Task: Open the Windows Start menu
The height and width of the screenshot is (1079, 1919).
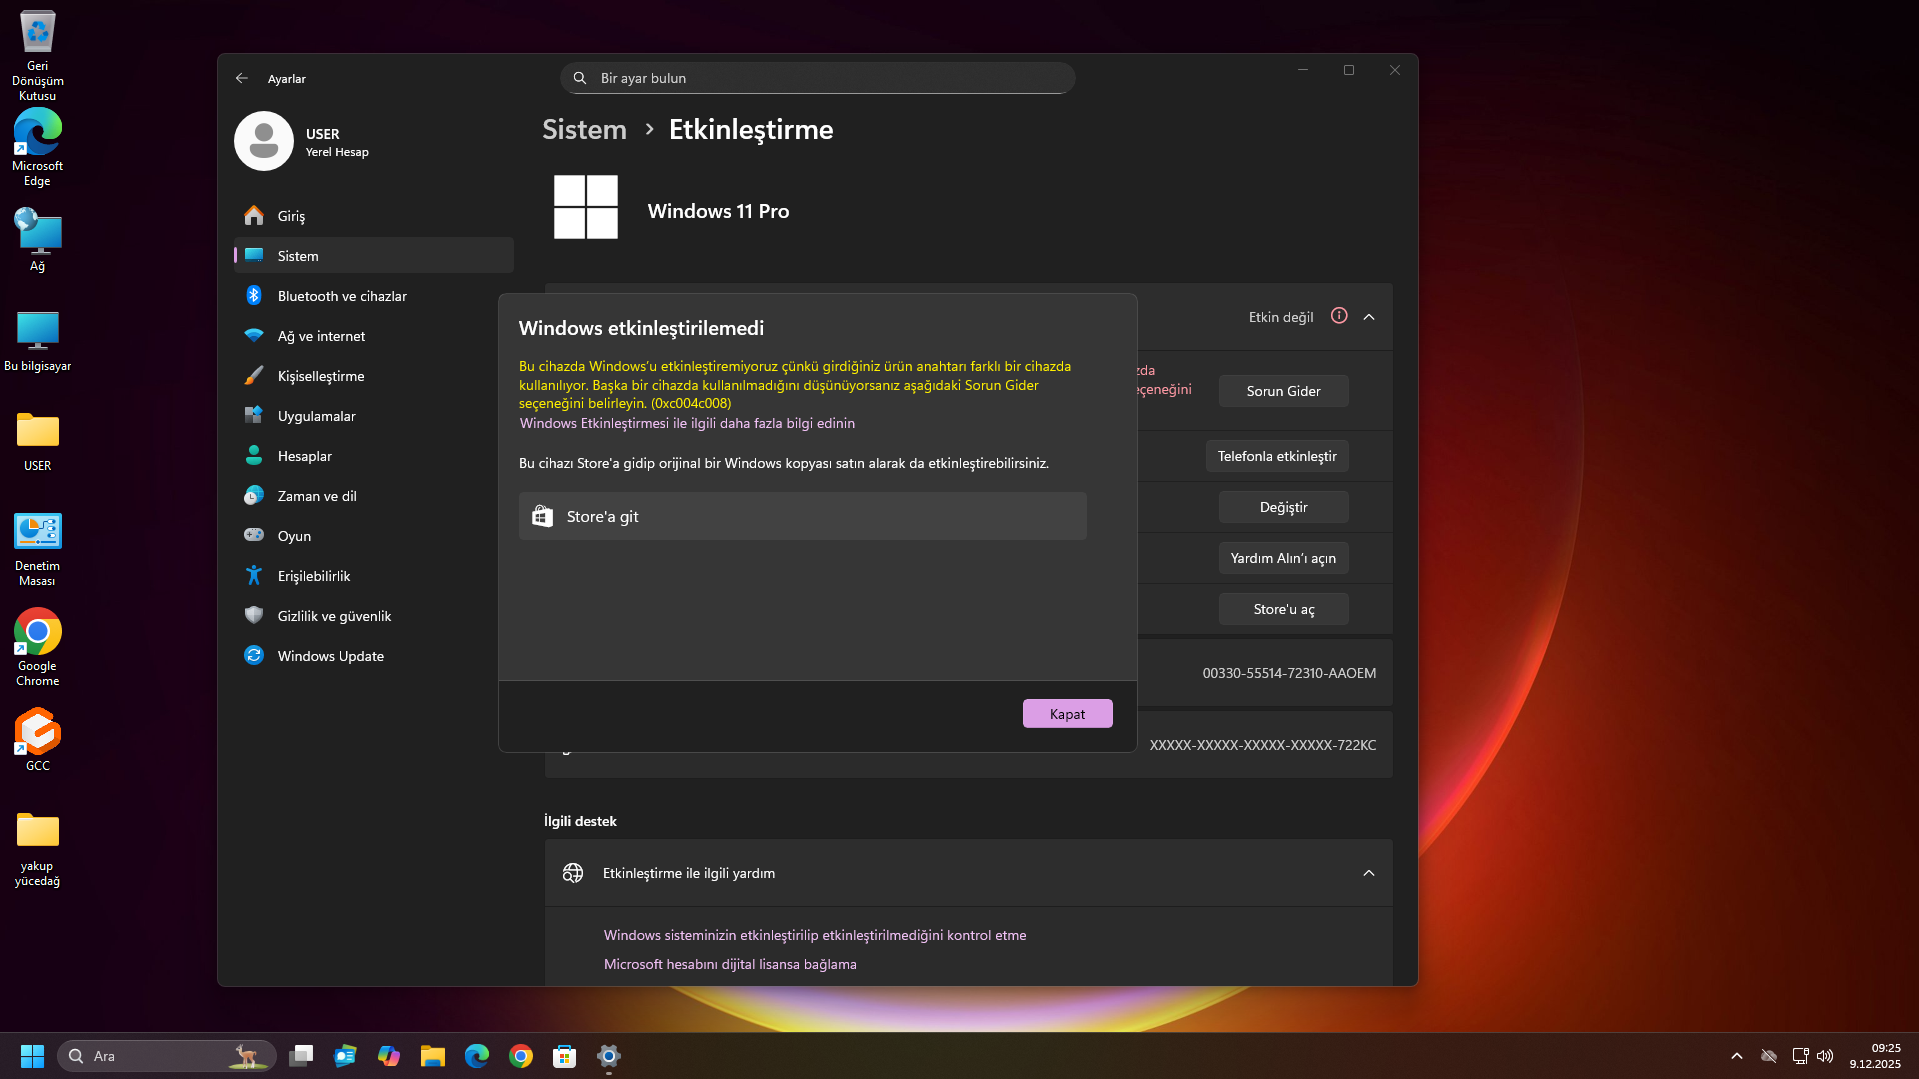Action: (x=32, y=1056)
